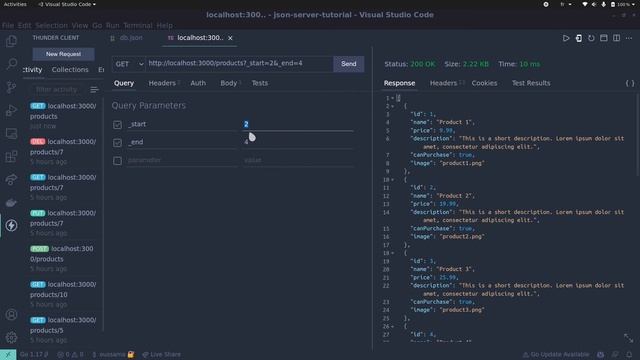Screen dimensions: 640x360
Task: Switch to the request Headers tab
Action: [164, 83]
